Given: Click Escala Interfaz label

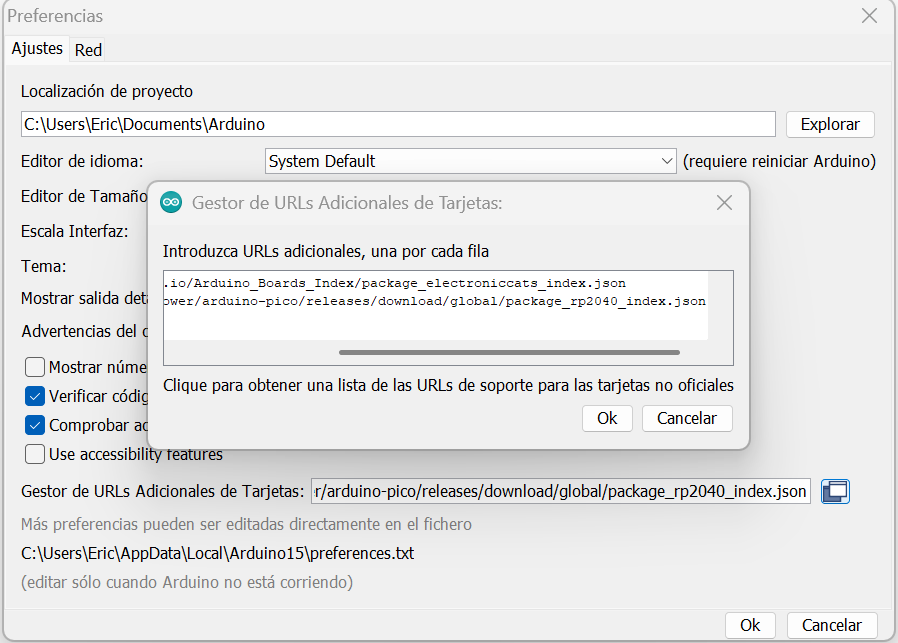Looking at the screenshot, I should pyautogui.click(x=74, y=231).
